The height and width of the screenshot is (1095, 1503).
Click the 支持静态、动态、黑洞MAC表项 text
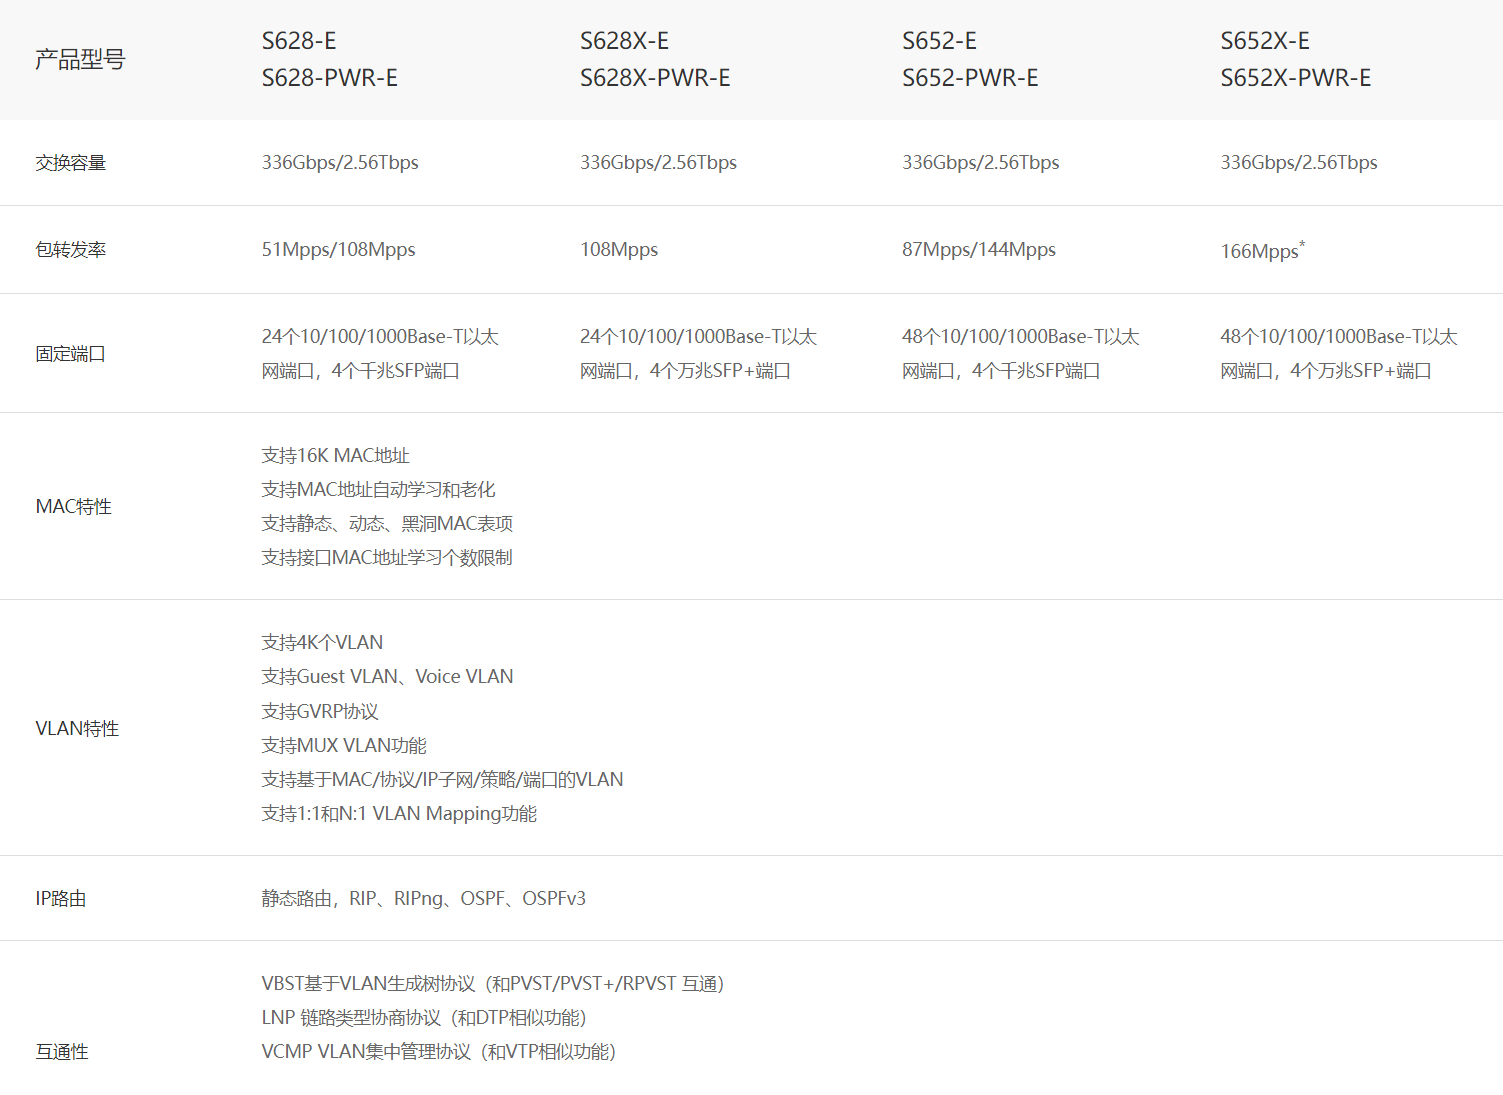[387, 524]
